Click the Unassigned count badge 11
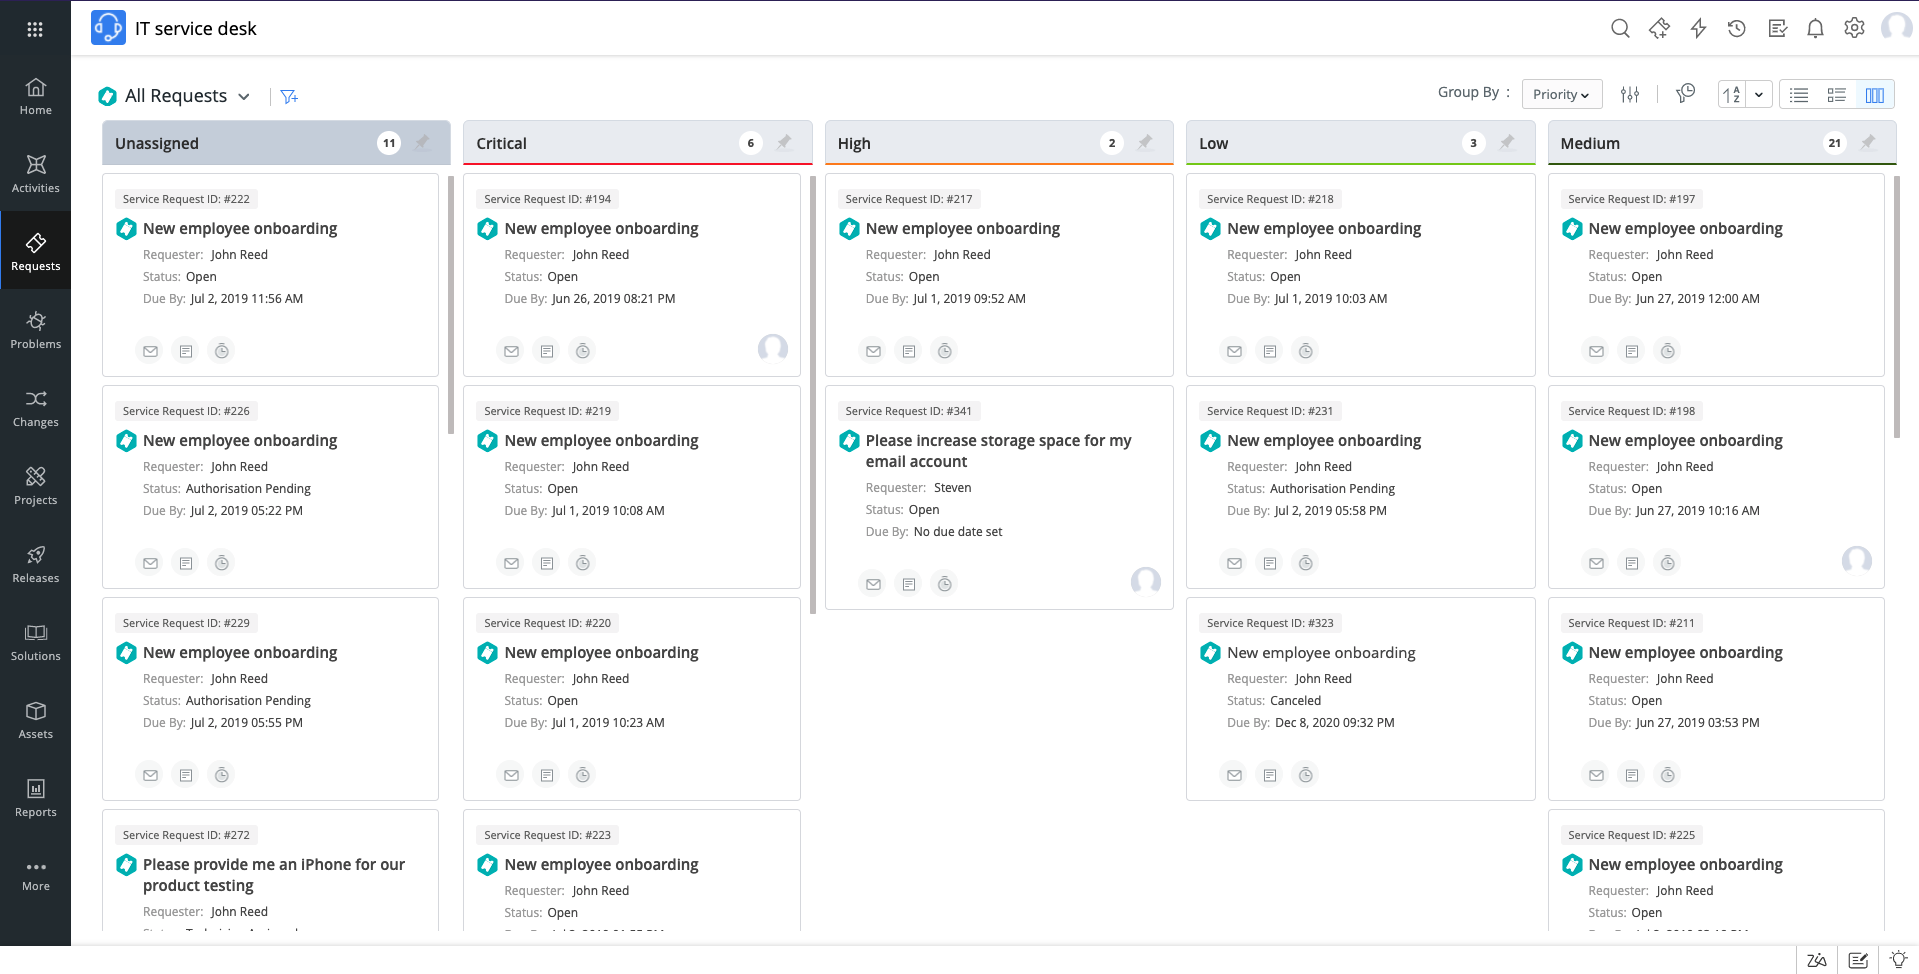The width and height of the screenshot is (1919, 974). [x=389, y=143]
